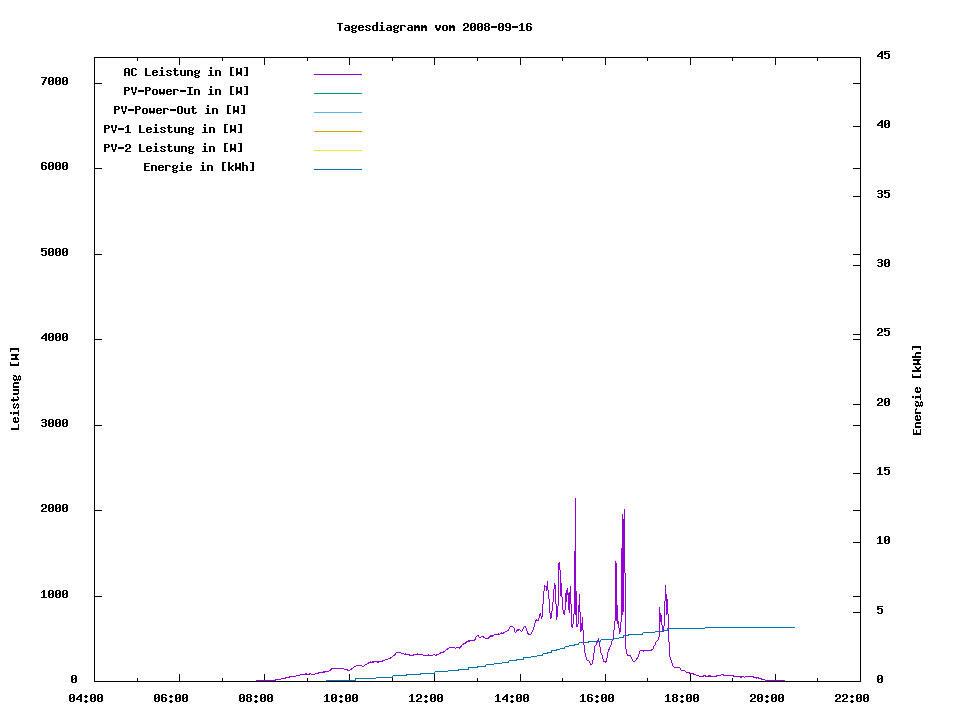Click the yellow PV-2 Leistung legend line
This screenshot has width=960, height=720.
click(337, 150)
